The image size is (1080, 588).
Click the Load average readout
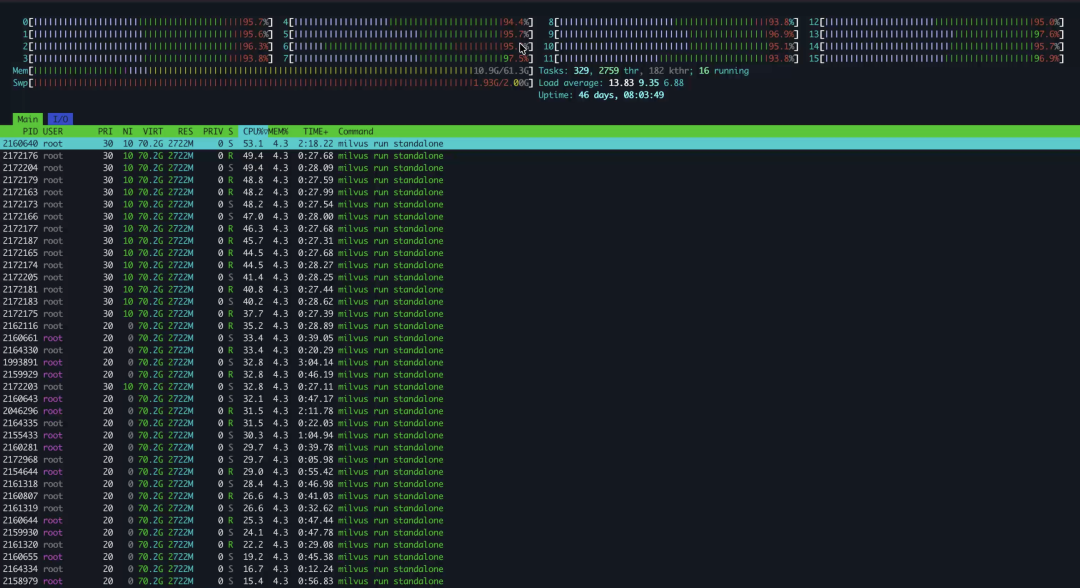(x=611, y=83)
